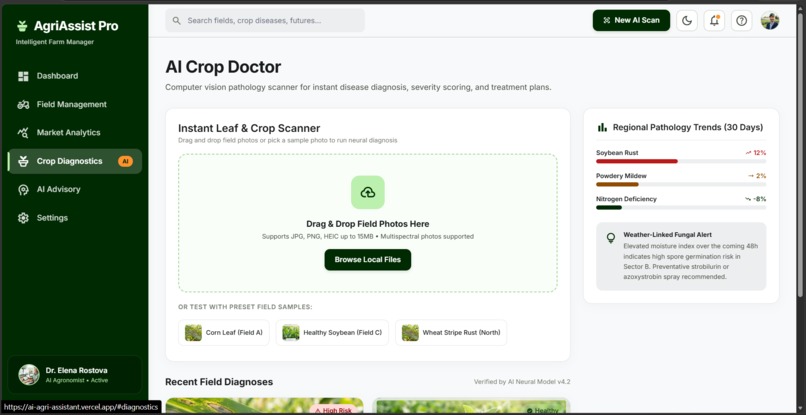The width and height of the screenshot is (806, 415).
Task: Click the 'AI Crop Doctor' page title
Action: [223, 67]
